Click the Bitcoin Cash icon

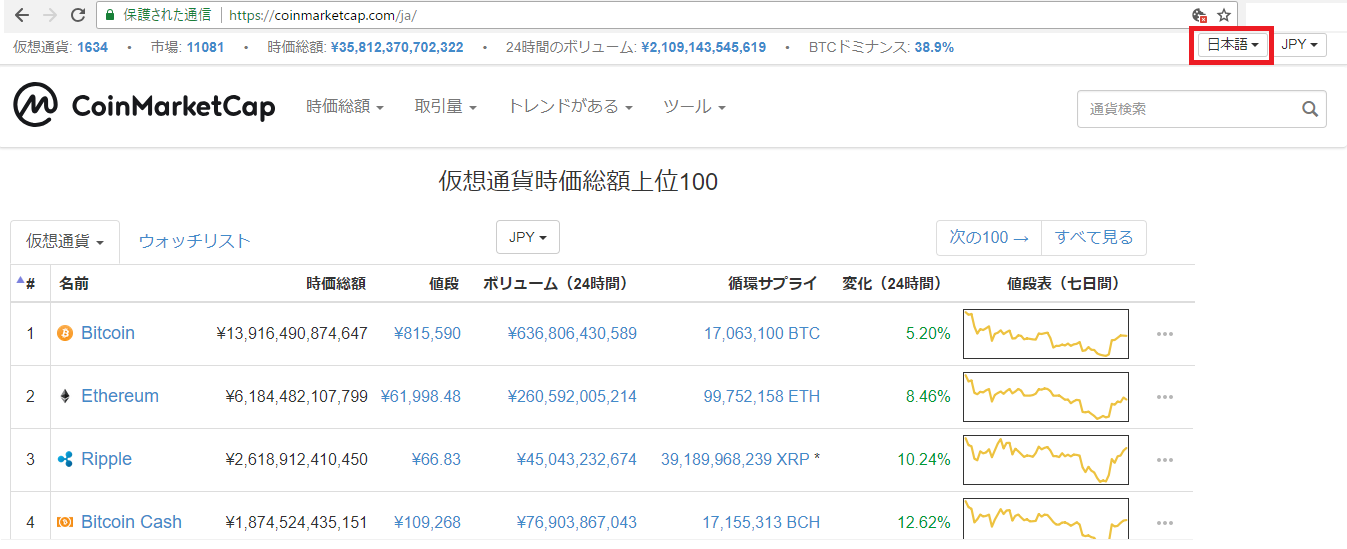[x=65, y=522]
